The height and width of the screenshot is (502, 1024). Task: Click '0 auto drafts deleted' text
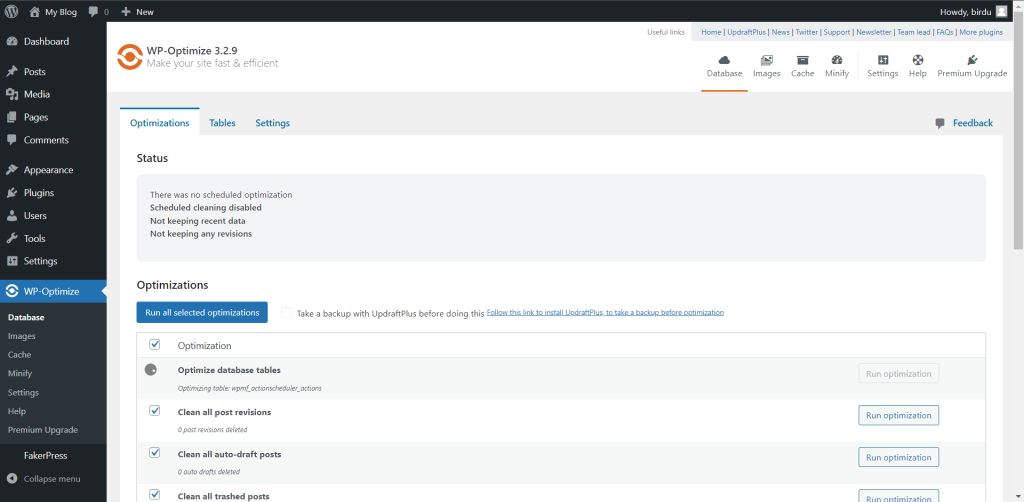click(x=208, y=471)
